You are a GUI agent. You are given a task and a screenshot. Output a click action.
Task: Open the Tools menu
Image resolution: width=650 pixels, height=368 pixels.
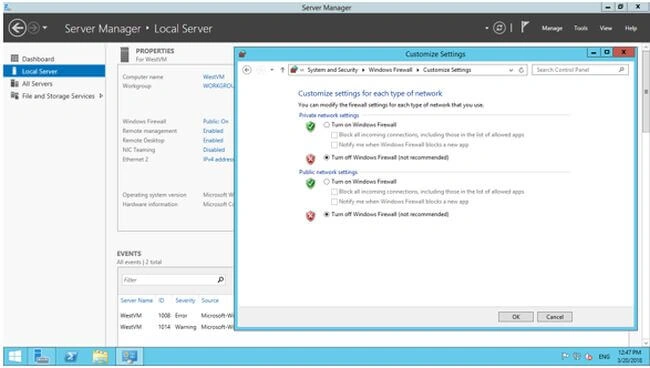[580, 28]
